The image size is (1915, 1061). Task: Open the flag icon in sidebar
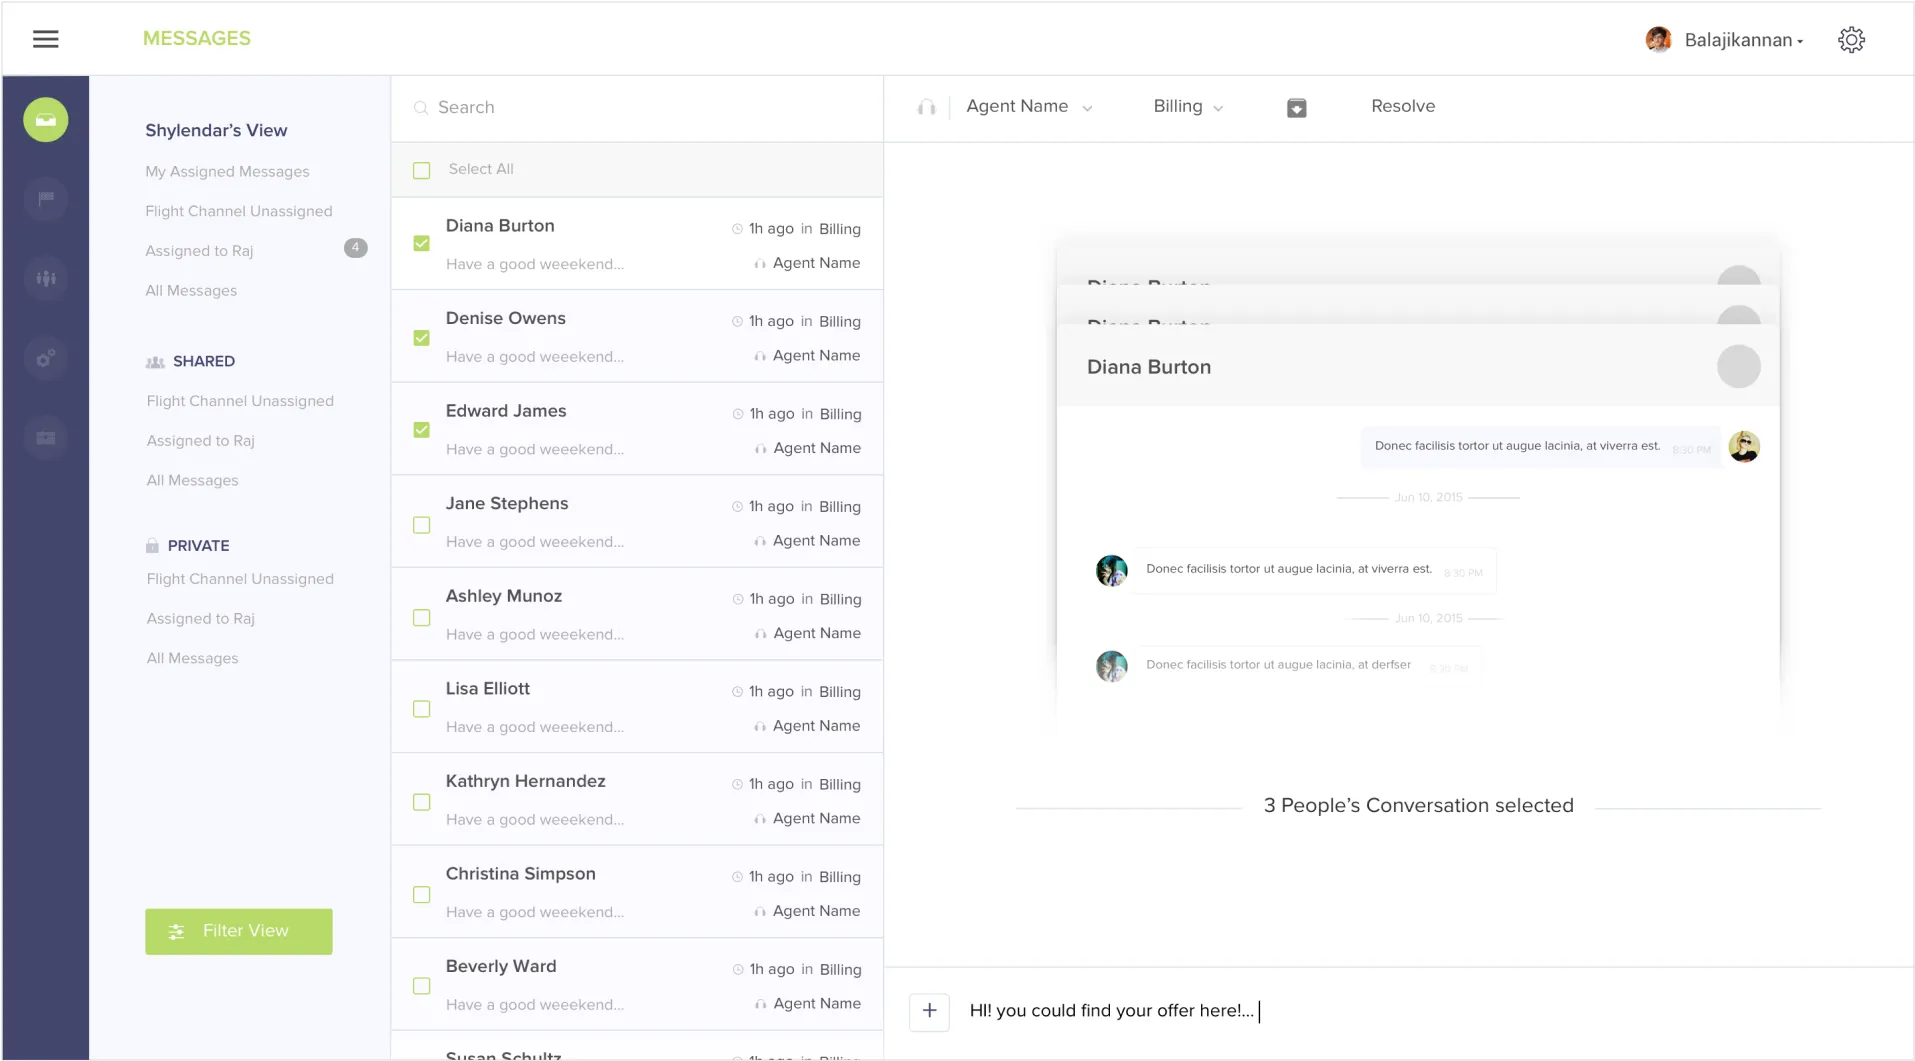pyautogui.click(x=46, y=199)
